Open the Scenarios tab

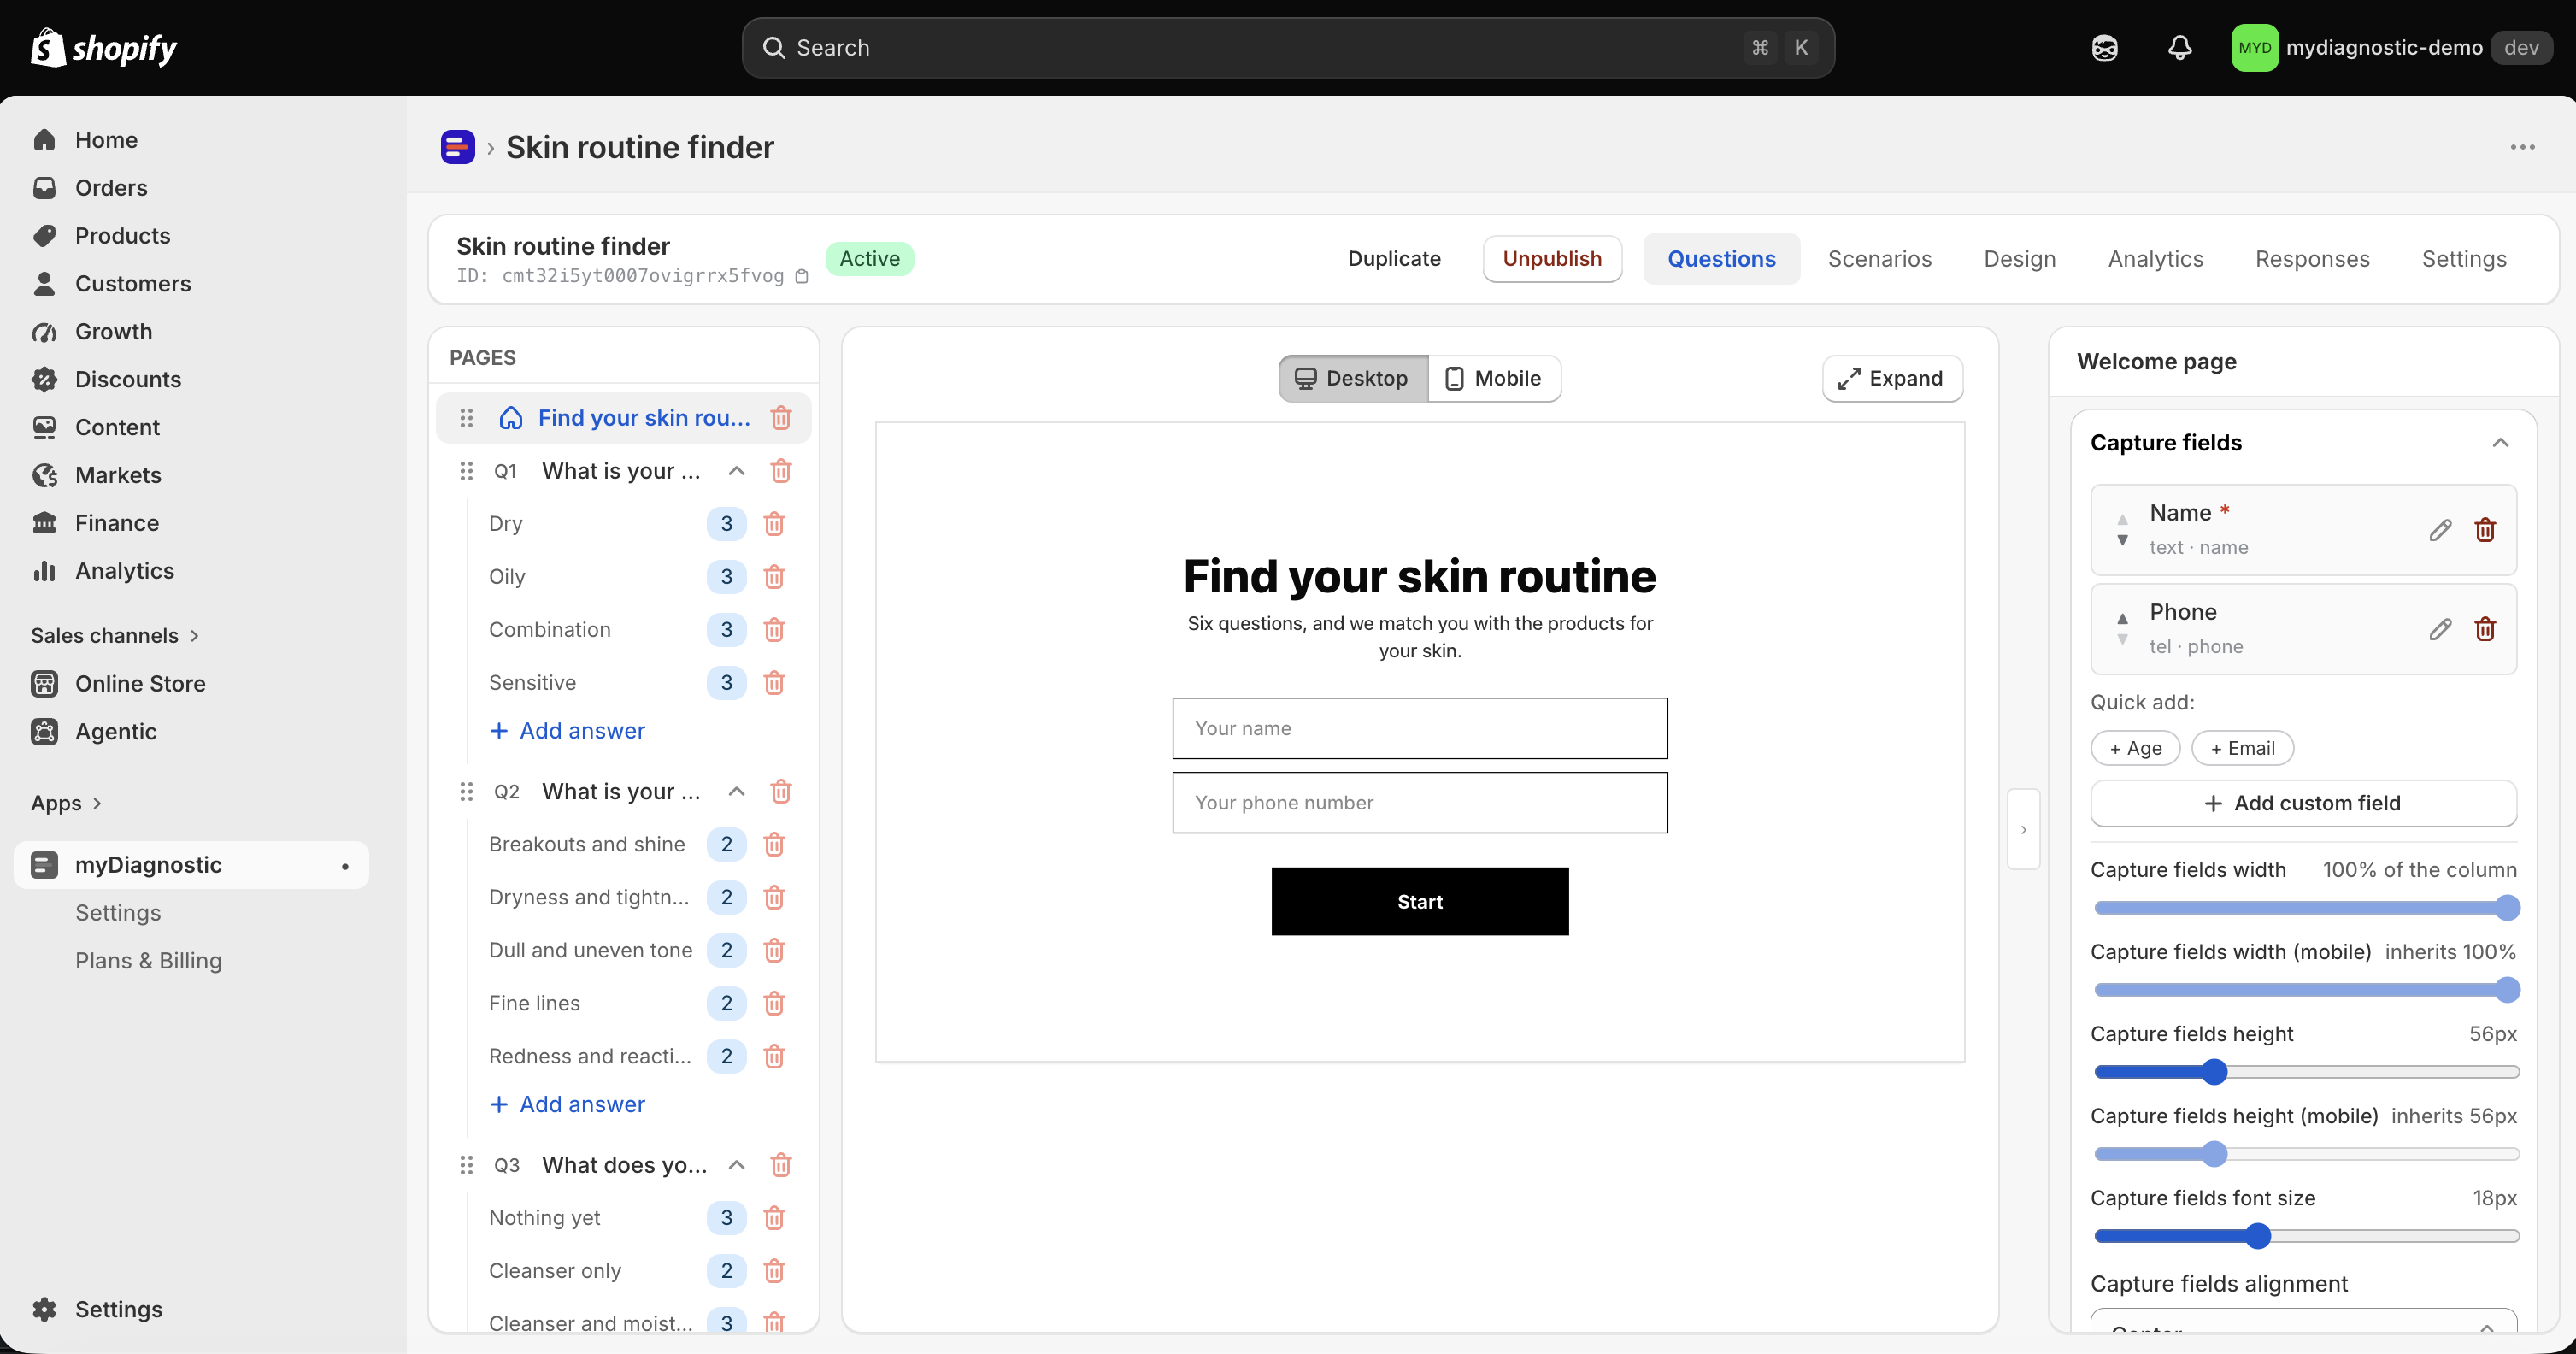tap(1879, 259)
